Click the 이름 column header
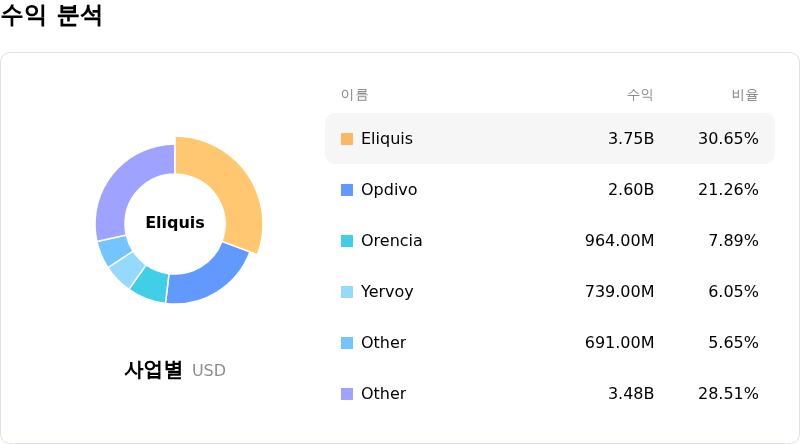 point(354,95)
